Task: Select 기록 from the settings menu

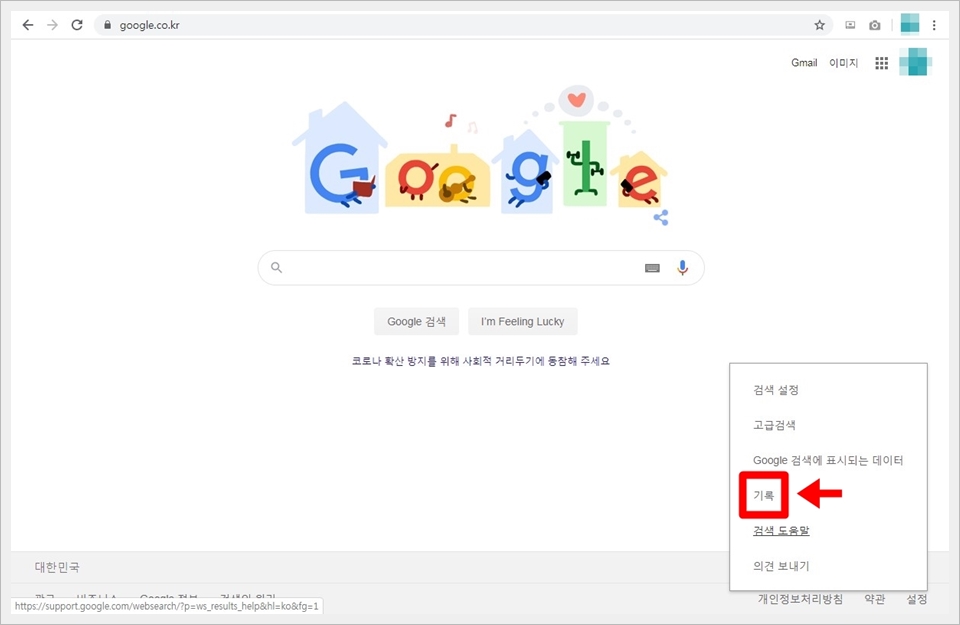Action: tap(763, 495)
